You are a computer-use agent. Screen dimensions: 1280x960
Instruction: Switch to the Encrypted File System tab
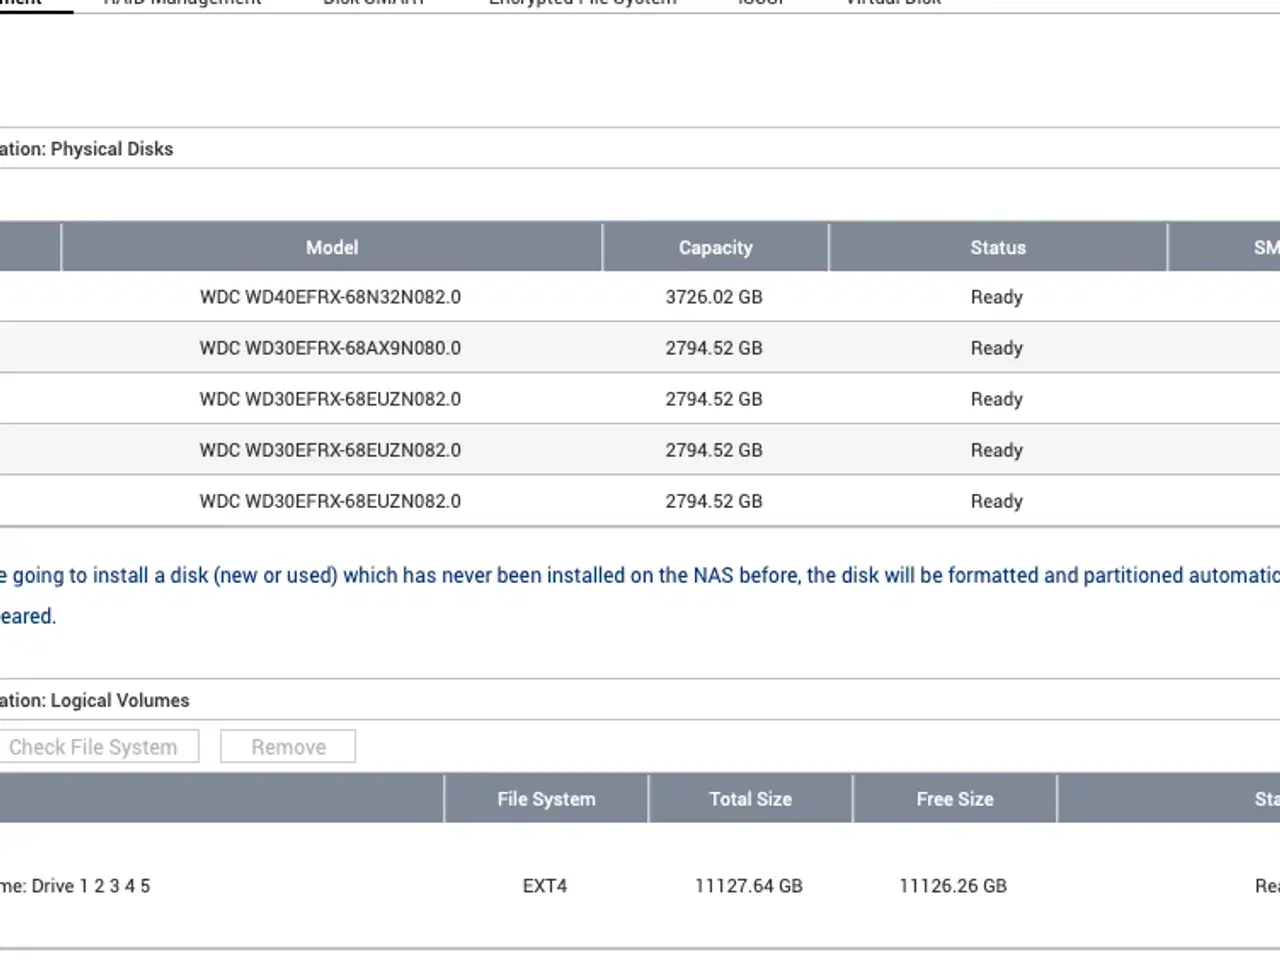(x=581, y=4)
